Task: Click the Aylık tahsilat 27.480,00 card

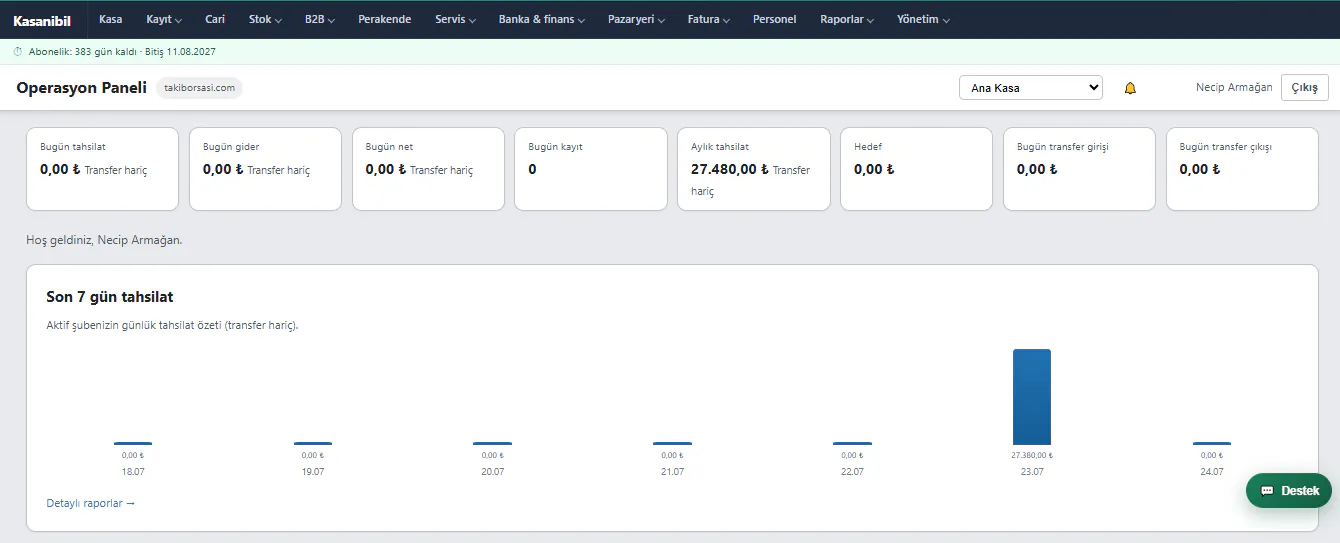Action: [x=754, y=169]
